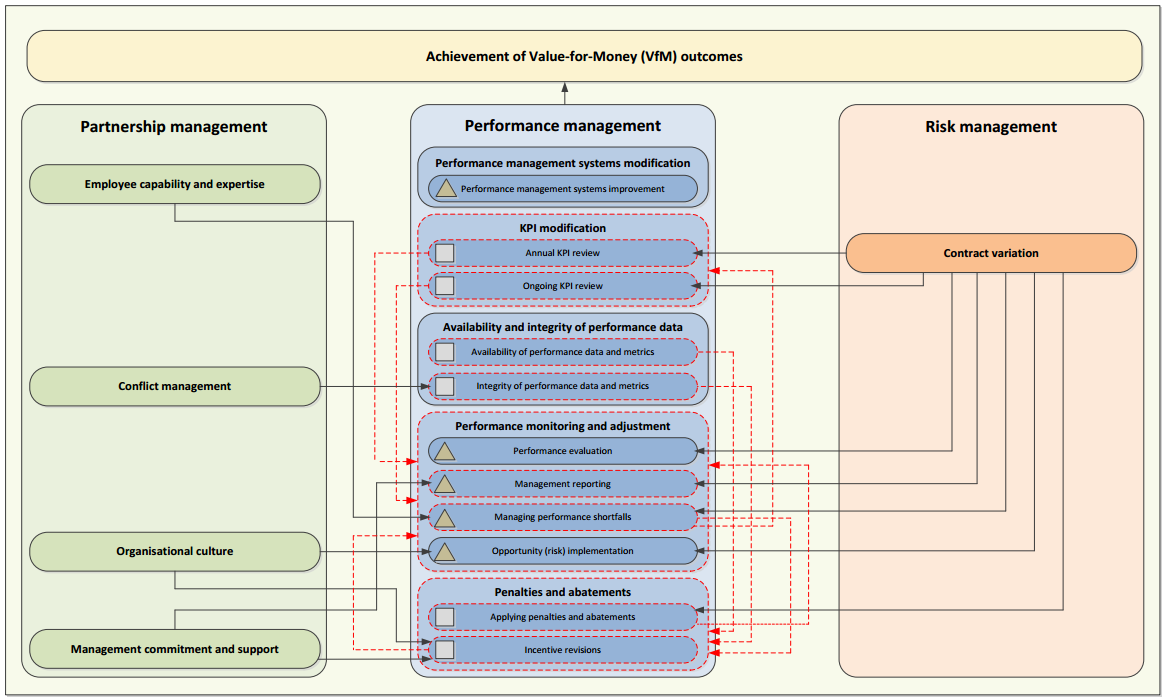
Task: Select the Conflict management box
Action: (175, 386)
